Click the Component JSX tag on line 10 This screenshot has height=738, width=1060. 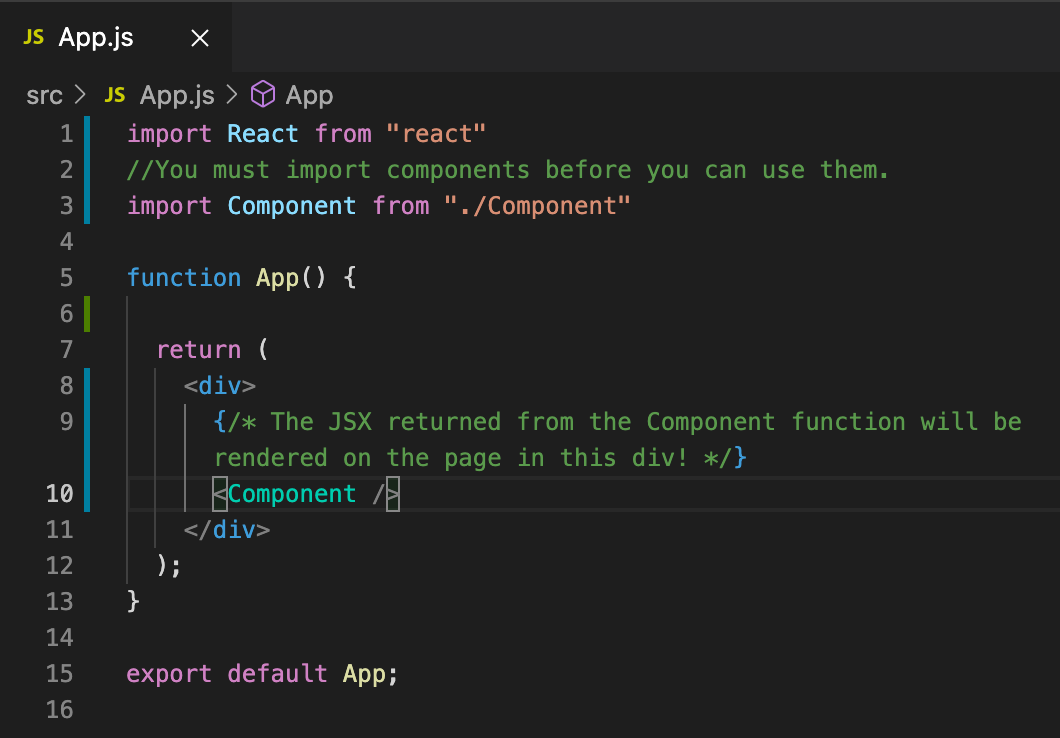coord(291,493)
